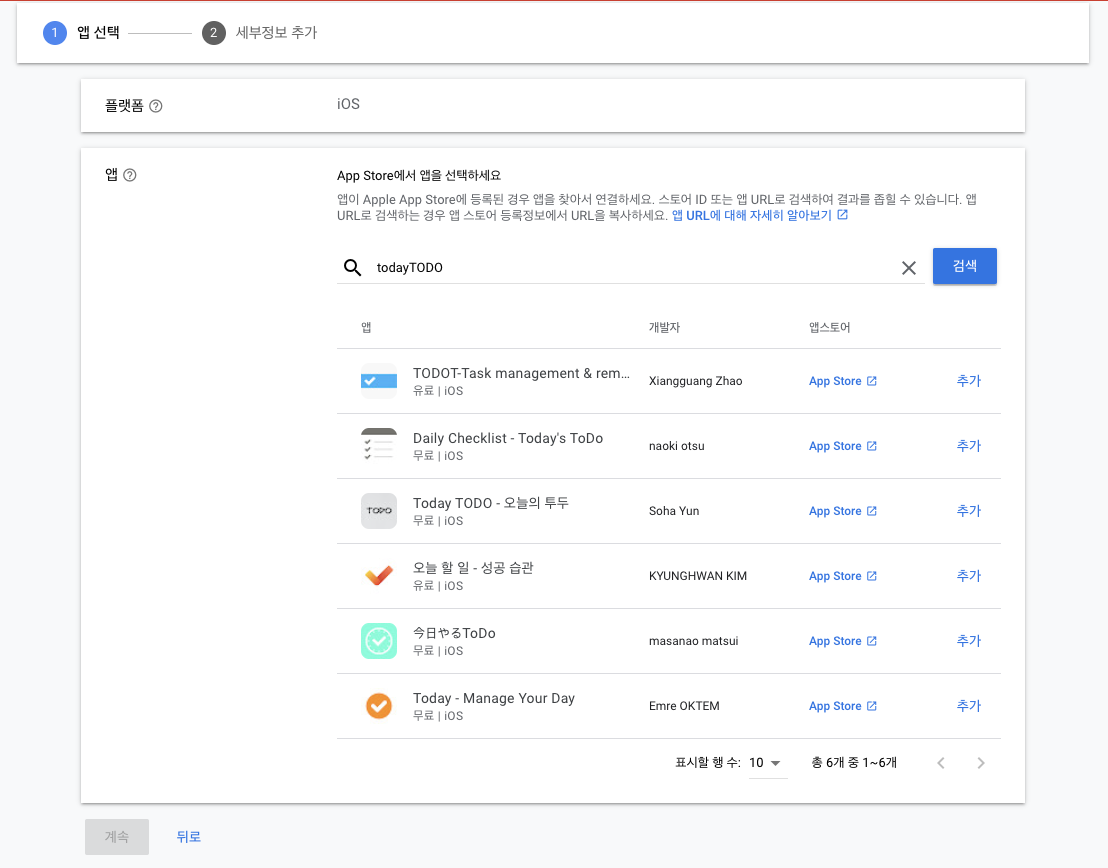
Task: Open the 앱 URL에 대해 자세히 알아보기 link
Action: click(760, 216)
